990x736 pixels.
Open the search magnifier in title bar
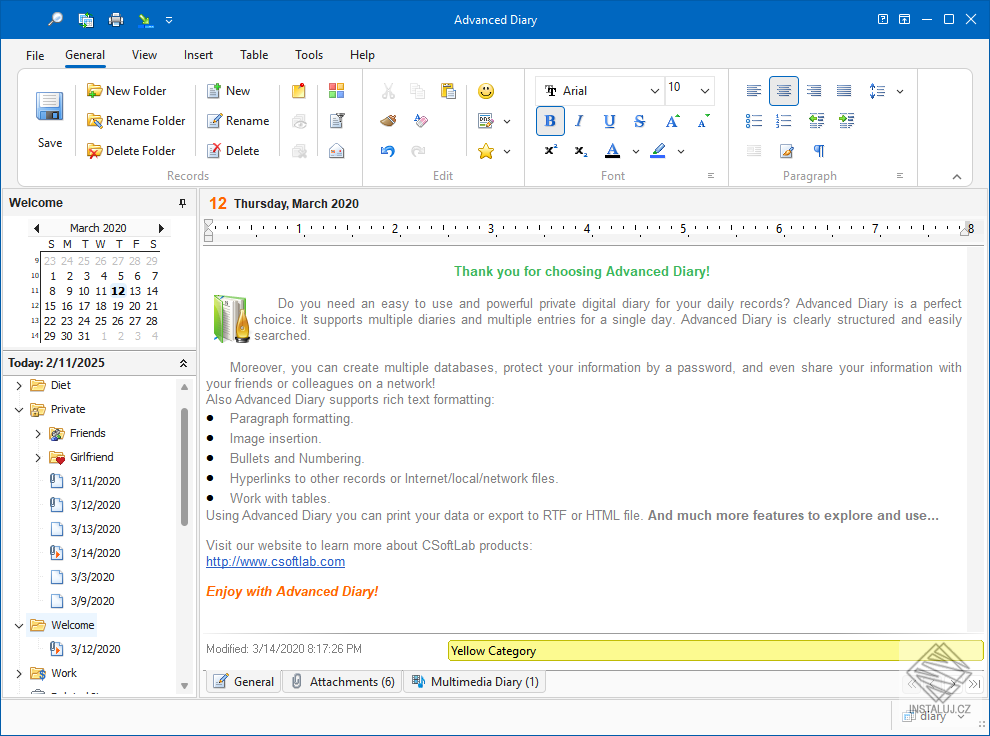[x=56, y=20]
